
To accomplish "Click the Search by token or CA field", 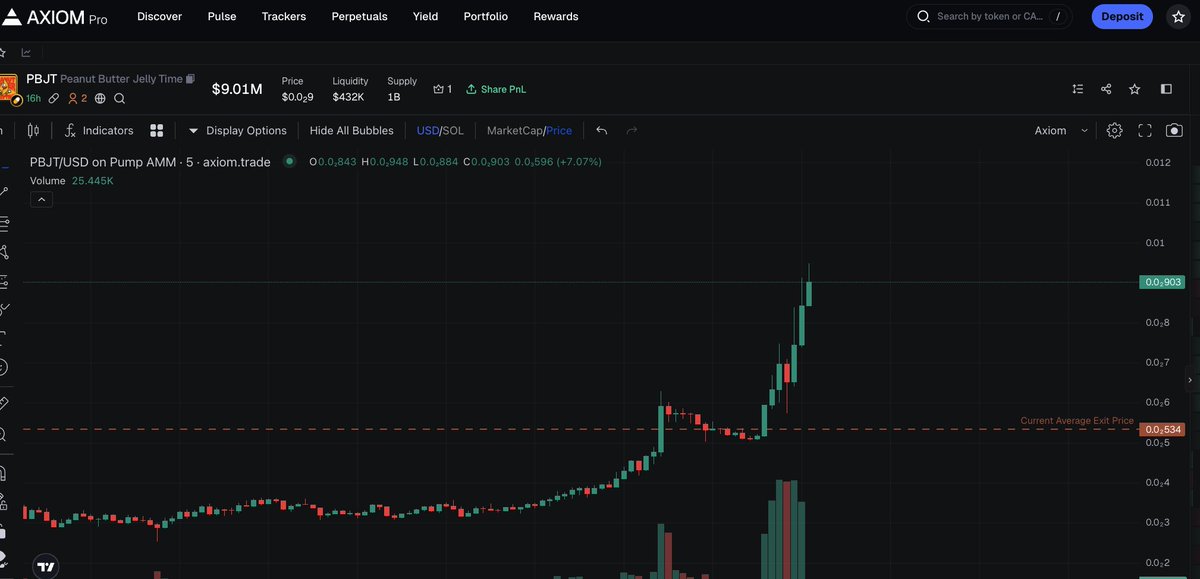I will point(990,17).
